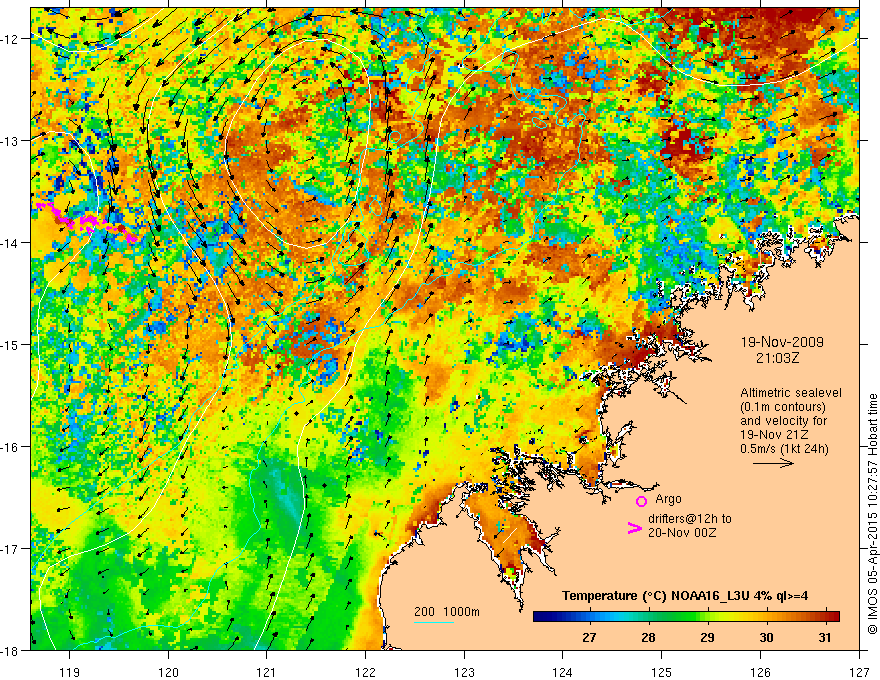Click the color bar tick label '30'
The image size is (880, 680).
(x=766, y=637)
